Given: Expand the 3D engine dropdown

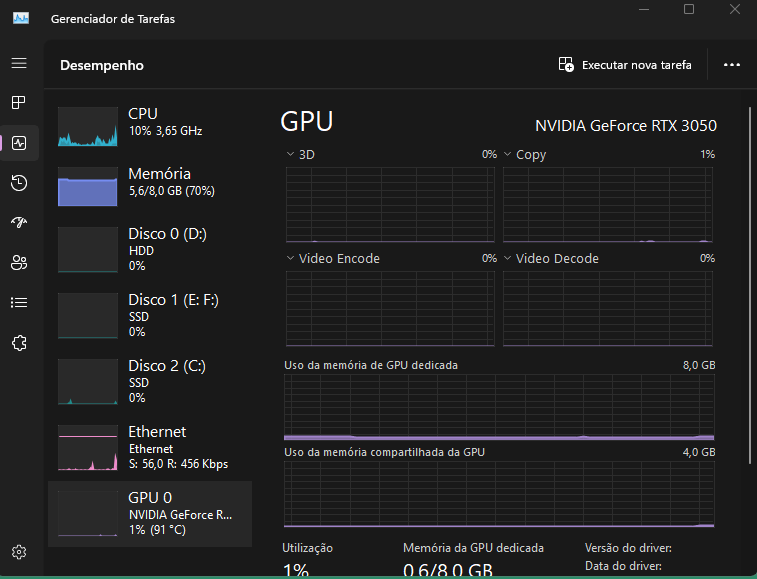Looking at the screenshot, I should coord(290,154).
